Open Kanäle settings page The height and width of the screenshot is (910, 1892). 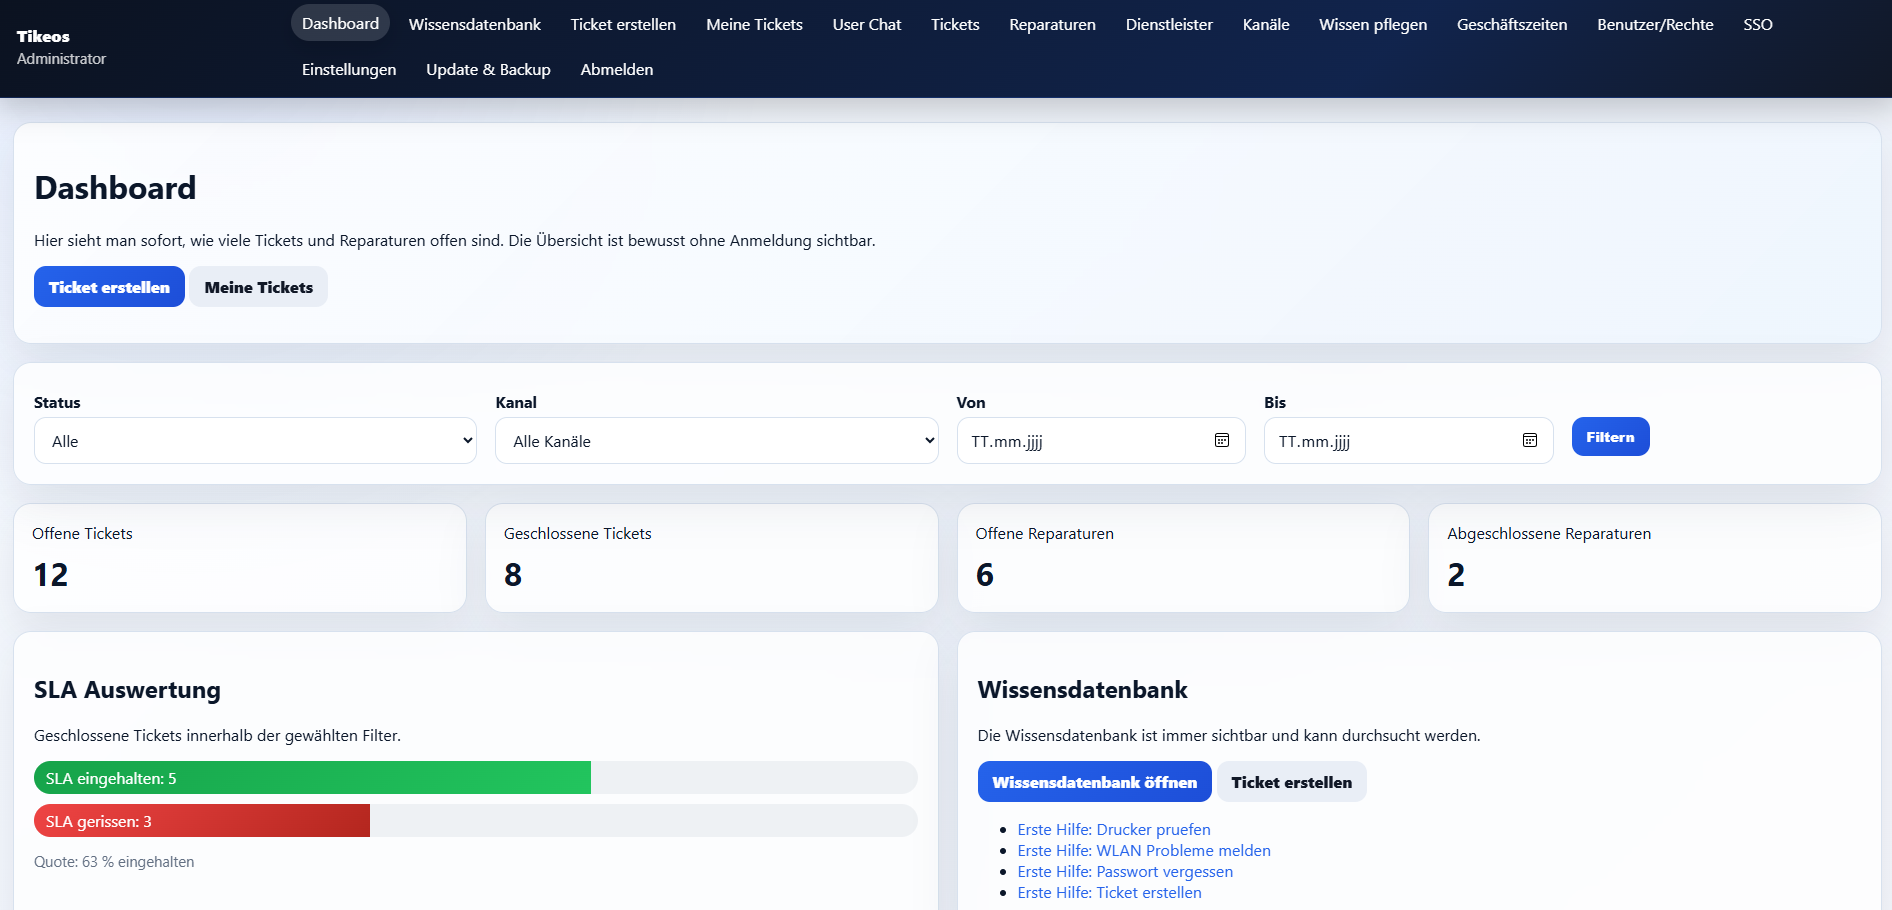click(x=1266, y=24)
